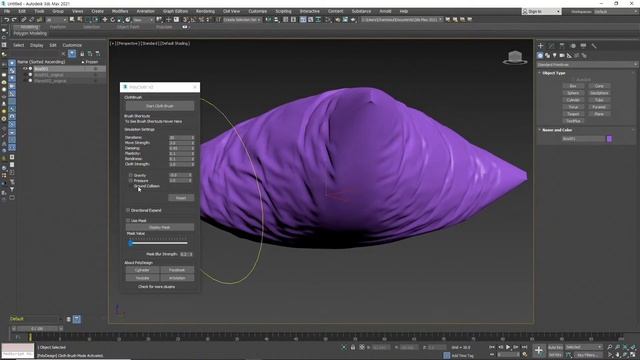
Task: Open the Hierarchy tab in command panel
Action: tap(562, 46)
